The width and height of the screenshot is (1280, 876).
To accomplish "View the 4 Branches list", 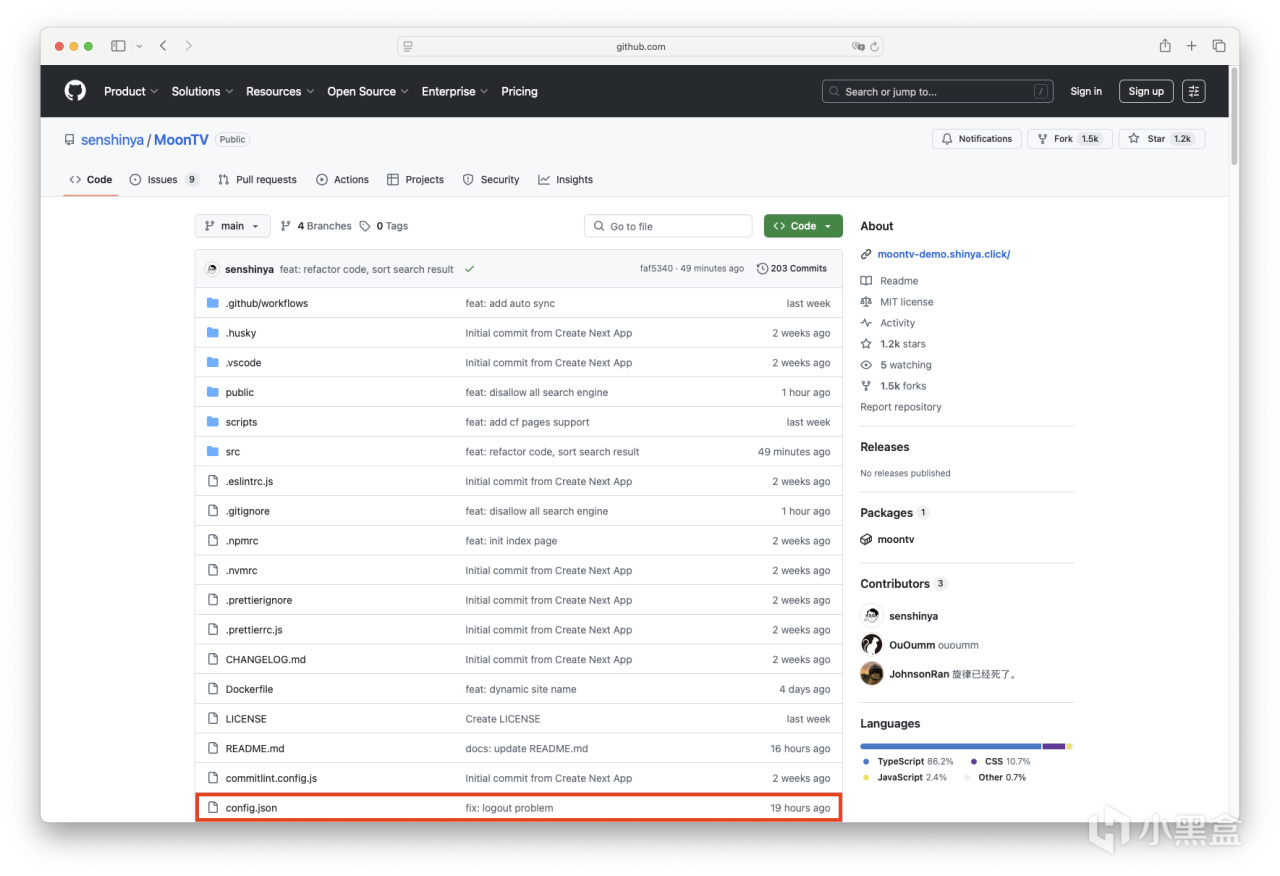I will click(x=316, y=226).
